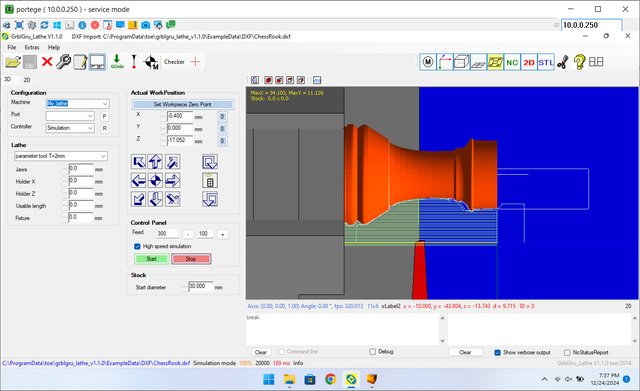Switch to the 3D tab
Viewport: 640px width, 391px height.
coord(7,80)
